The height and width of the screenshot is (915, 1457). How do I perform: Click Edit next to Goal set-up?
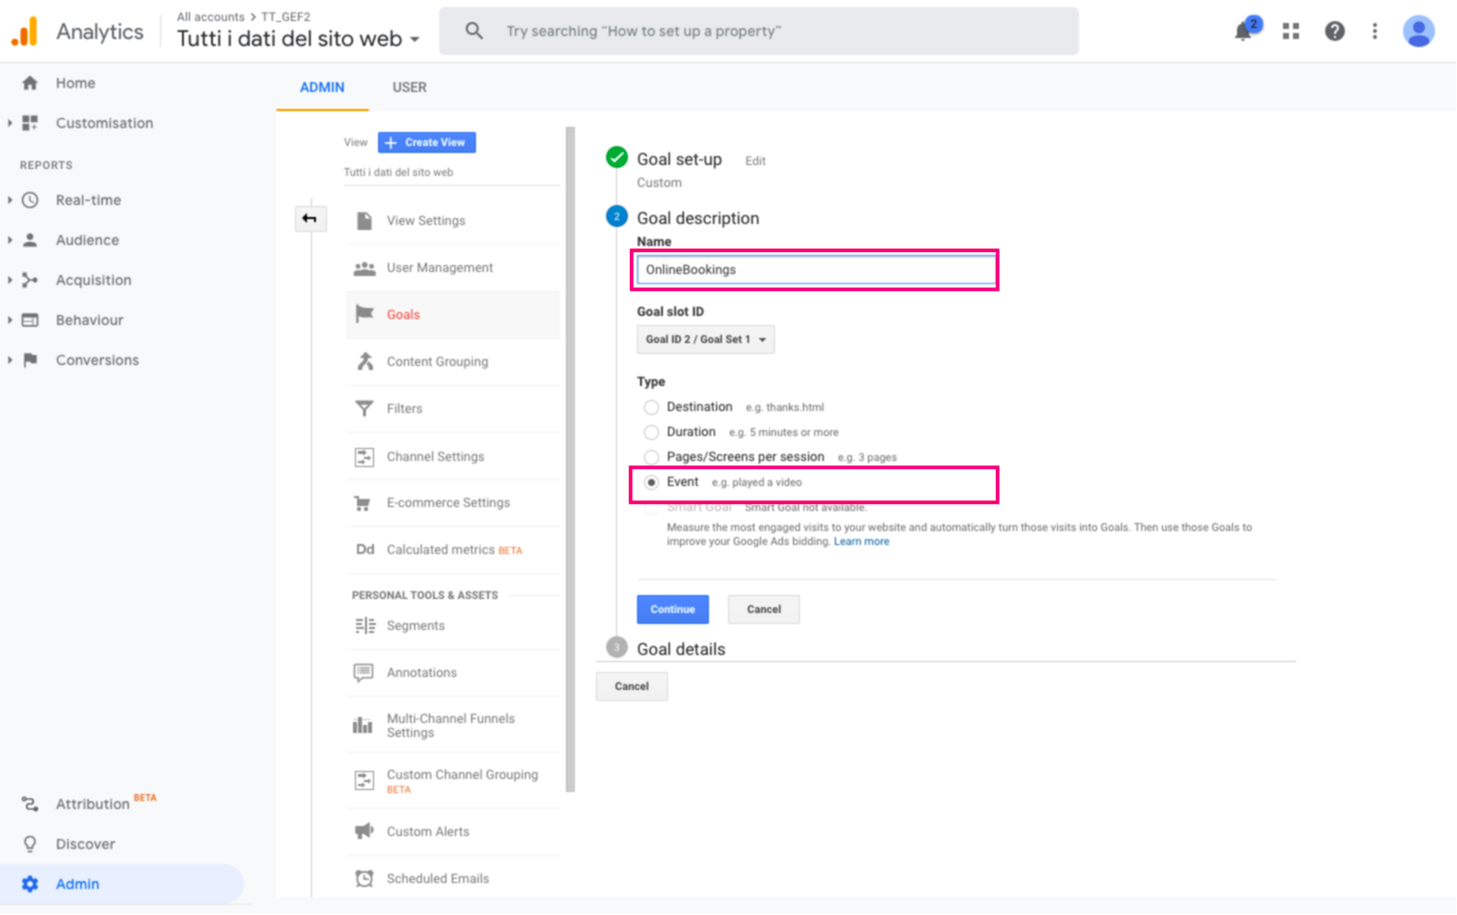click(x=755, y=161)
